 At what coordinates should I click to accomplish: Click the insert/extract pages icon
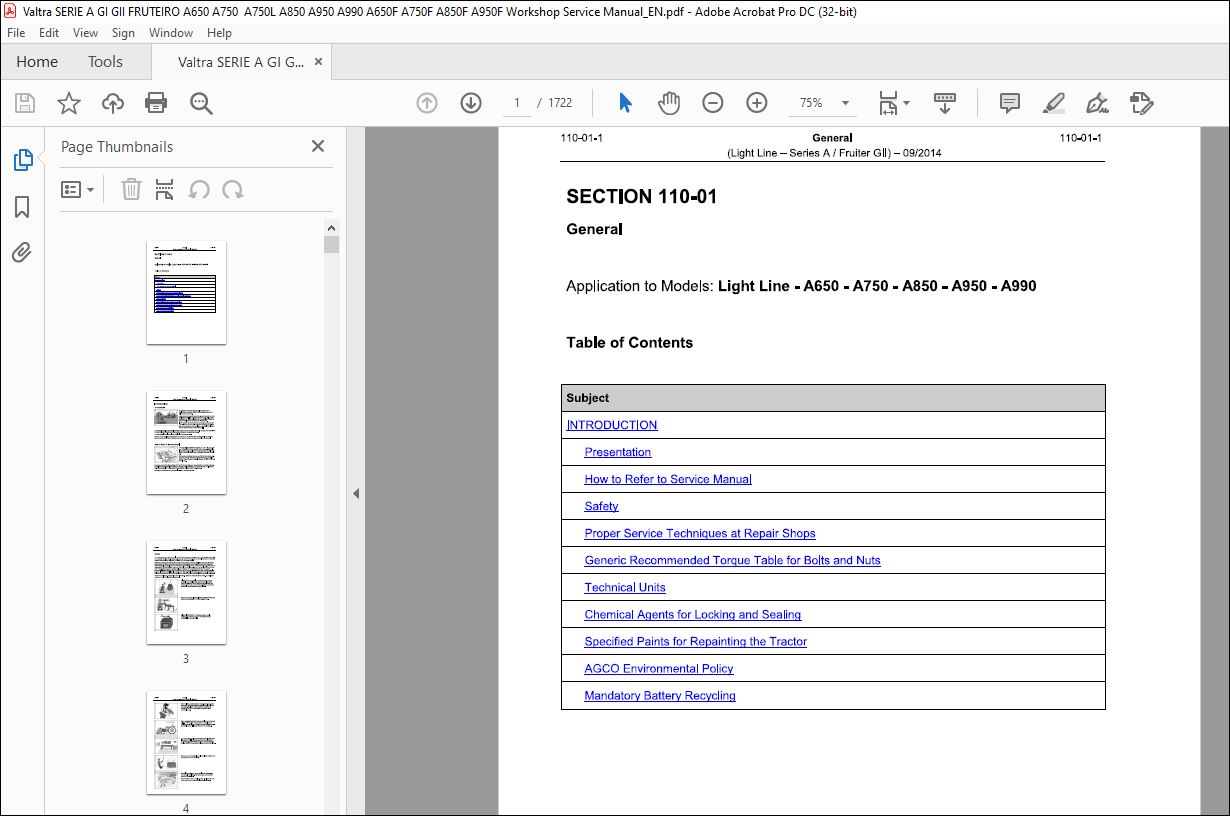pyautogui.click(x=165, y=190)
